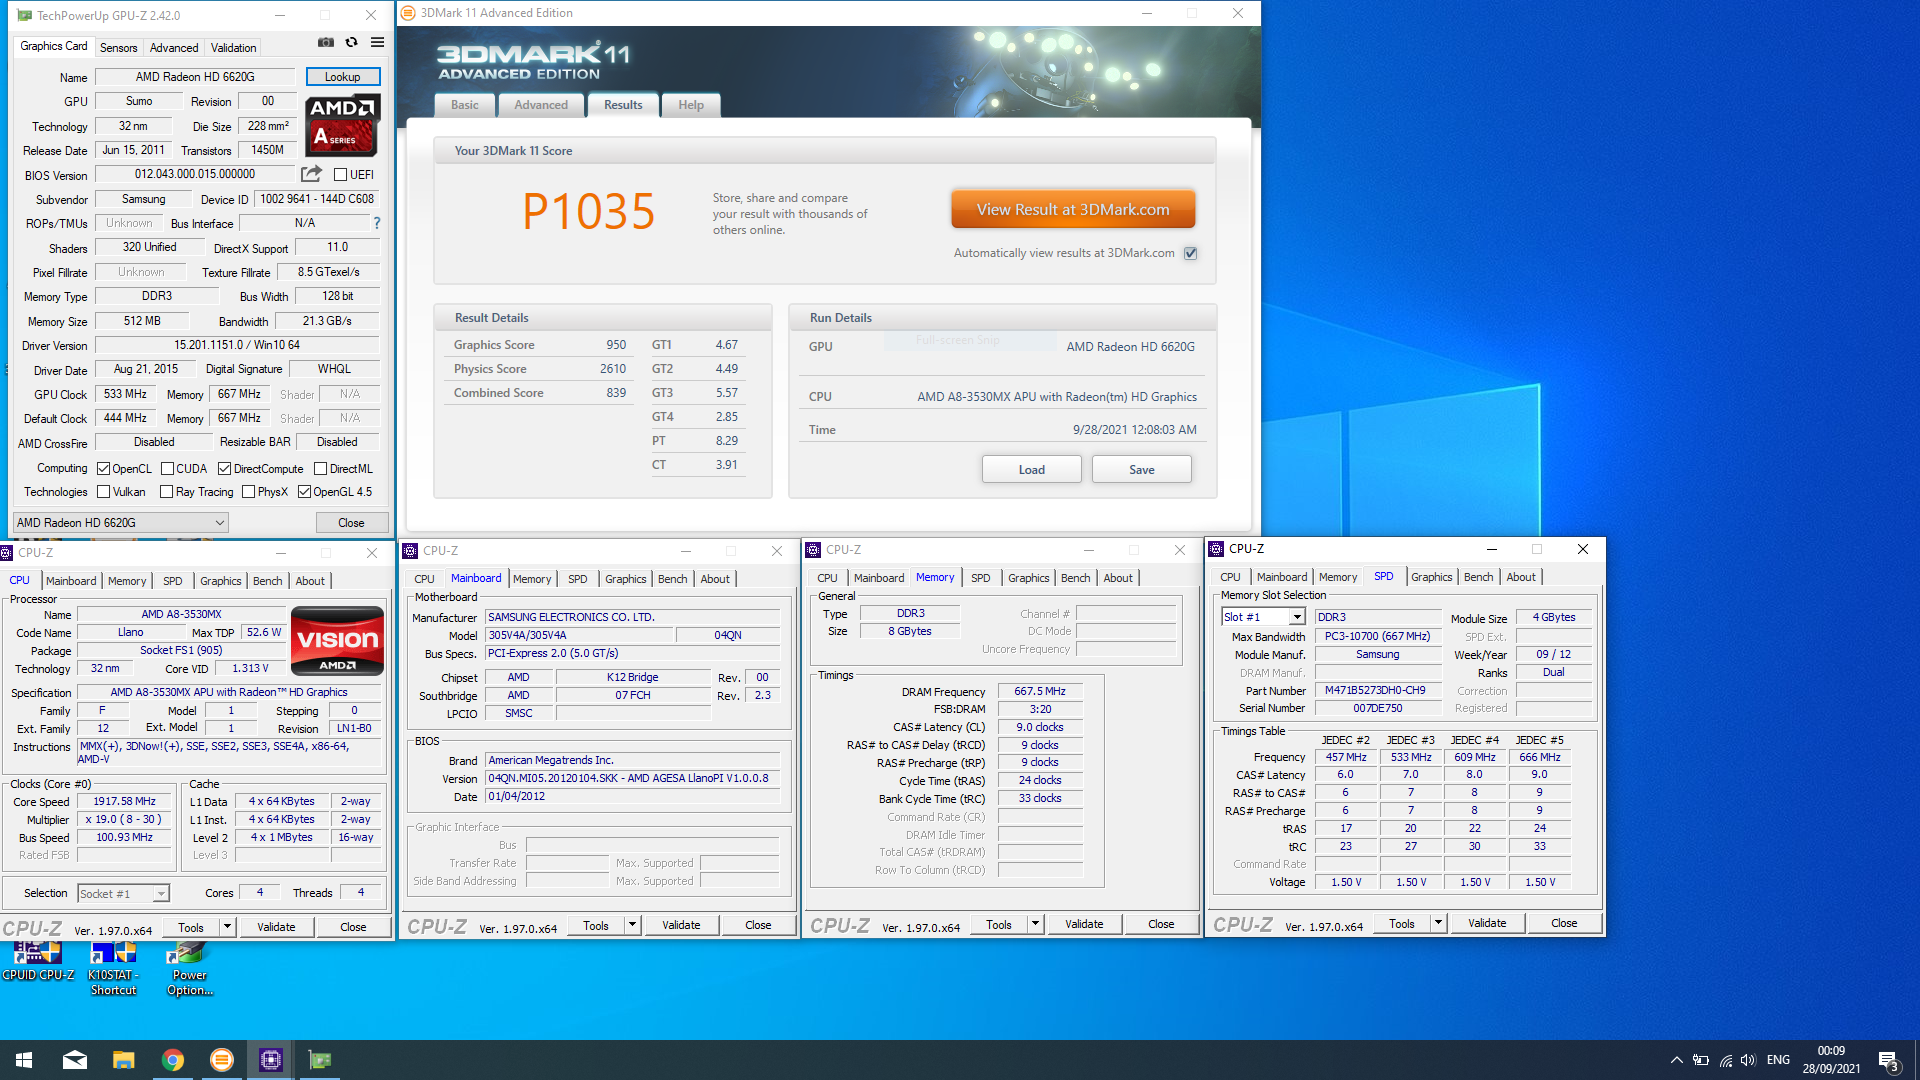The width and height of the screenshot is (1920, 1080).
Task: Toggle automatically view results checkbox
Action: click(x=1190, y=253)
